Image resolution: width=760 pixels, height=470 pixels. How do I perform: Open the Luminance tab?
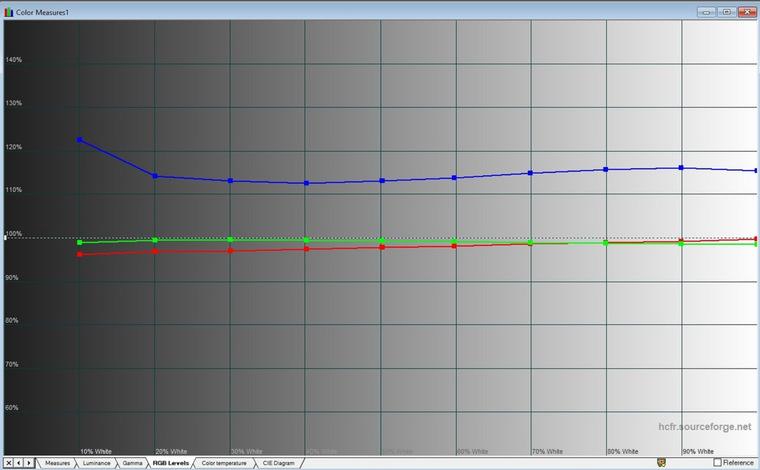[x=96, y=463]
